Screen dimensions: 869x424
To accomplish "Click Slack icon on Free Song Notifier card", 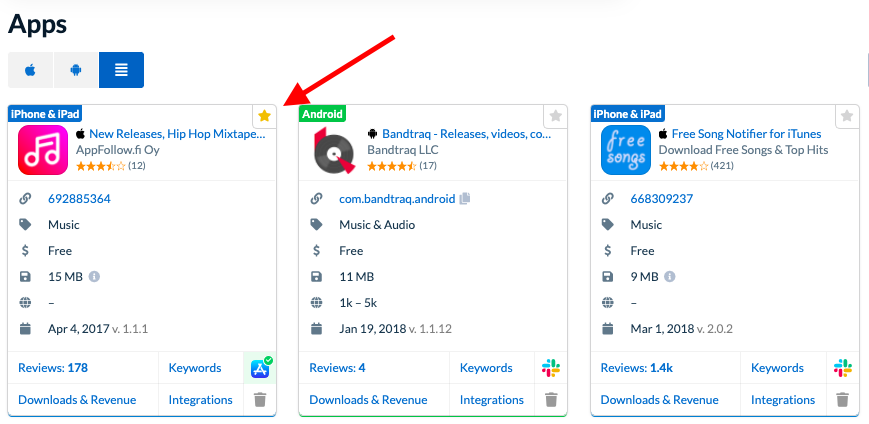I will click(x=842, y=367).
